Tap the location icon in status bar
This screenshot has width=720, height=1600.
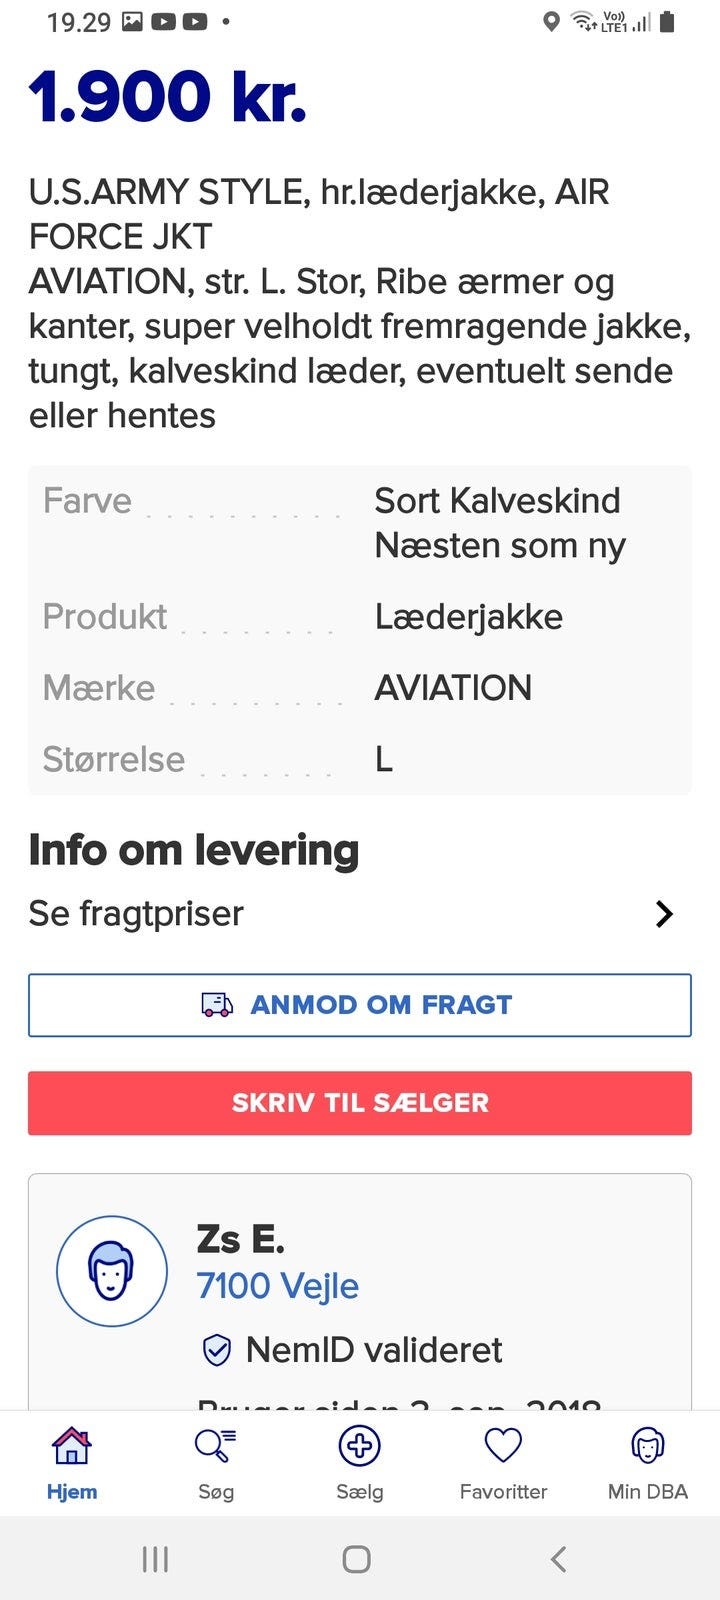551,22
